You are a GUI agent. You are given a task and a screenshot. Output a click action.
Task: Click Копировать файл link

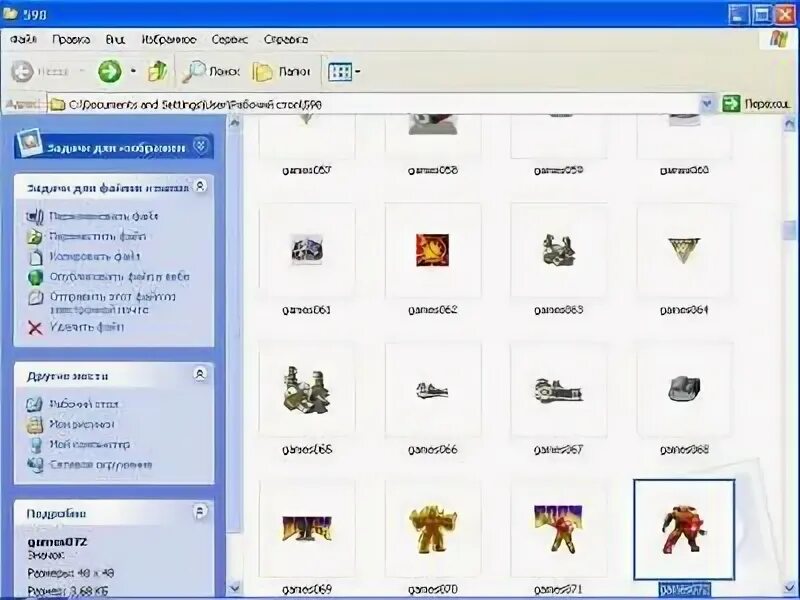[95, 257]
